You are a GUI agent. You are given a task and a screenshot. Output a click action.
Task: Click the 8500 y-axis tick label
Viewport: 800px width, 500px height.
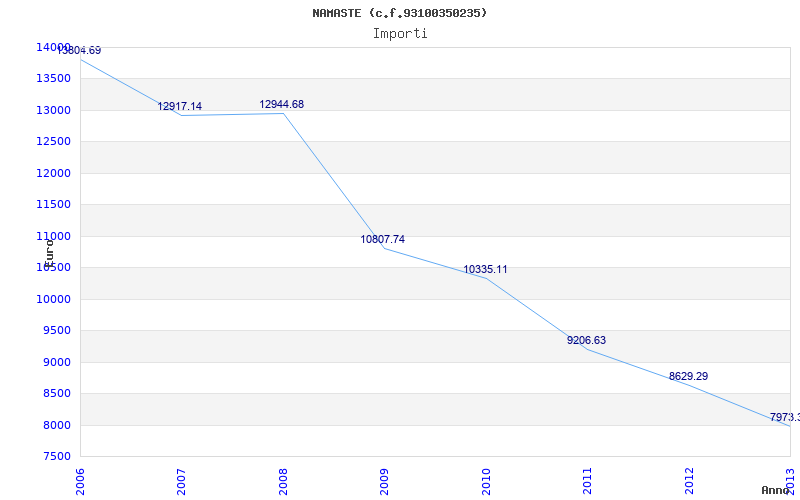pyautogui.click(x=56, y=393)
